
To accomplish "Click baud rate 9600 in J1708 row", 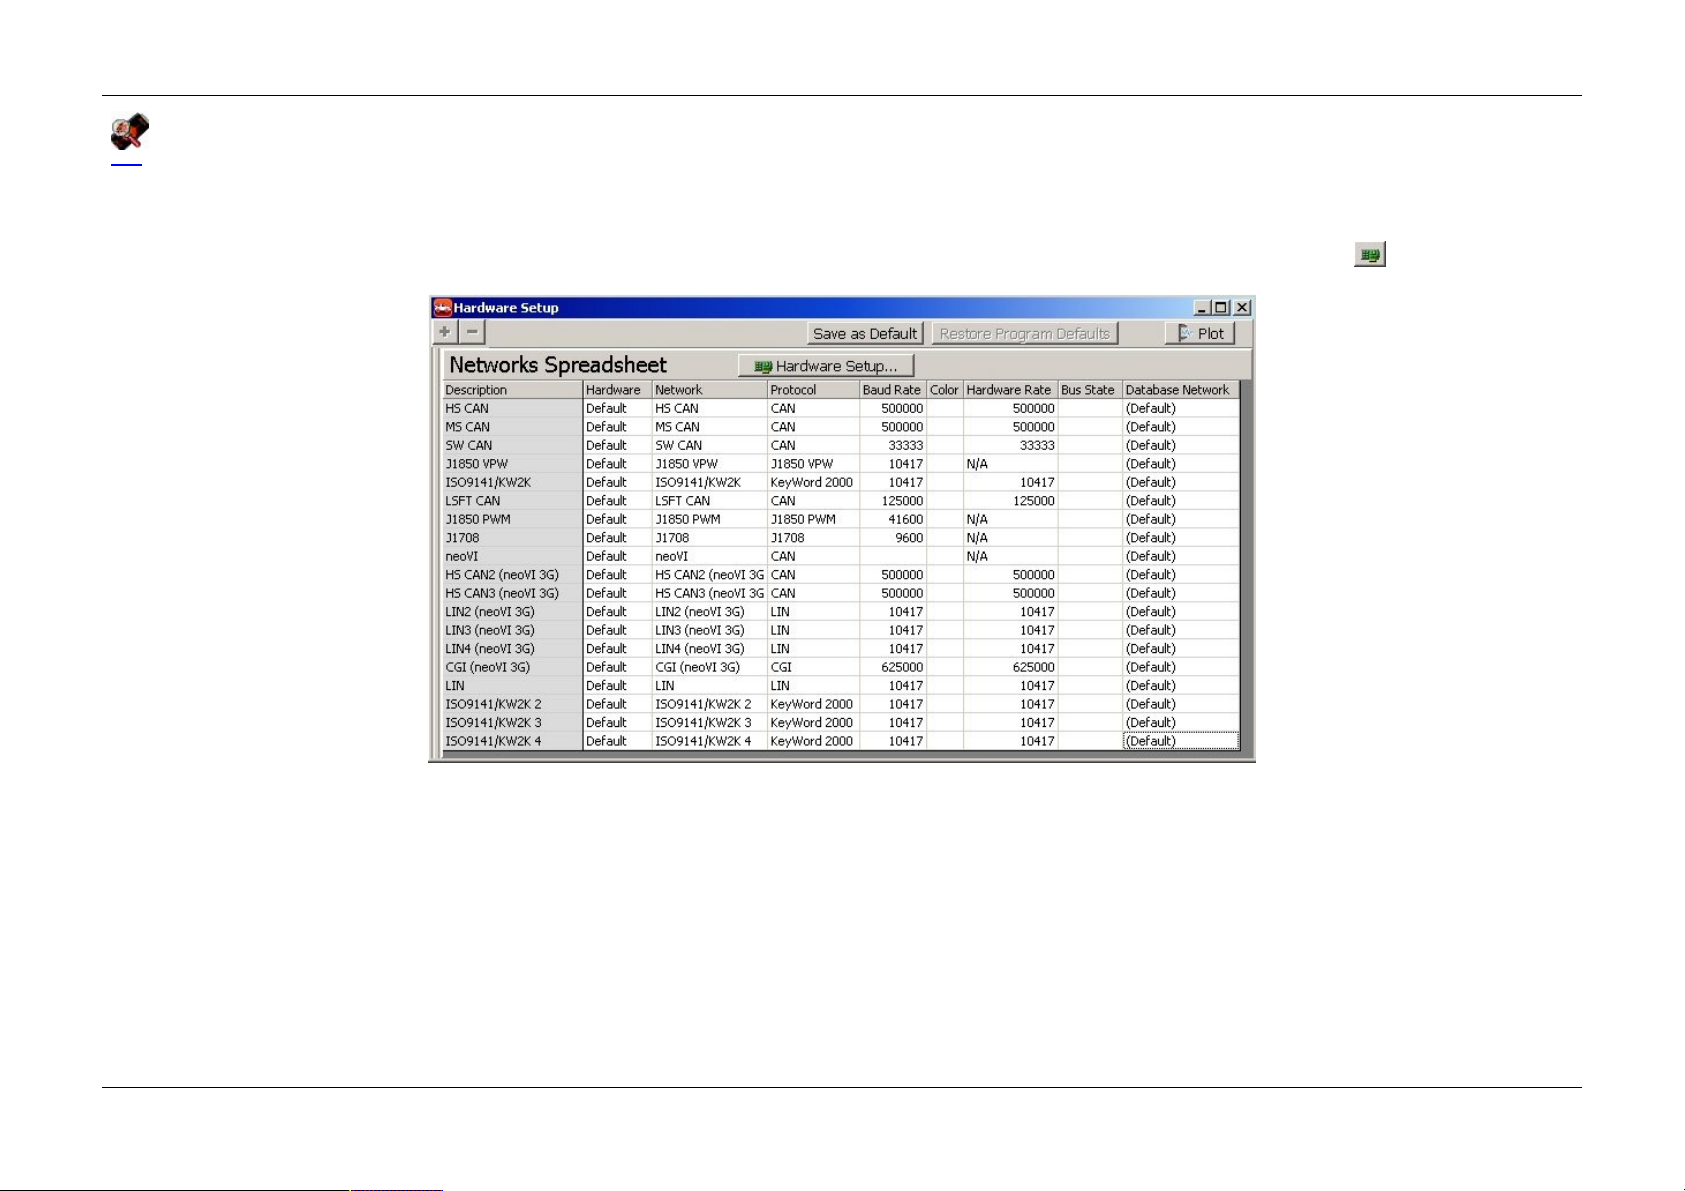I will coord(893,538).
